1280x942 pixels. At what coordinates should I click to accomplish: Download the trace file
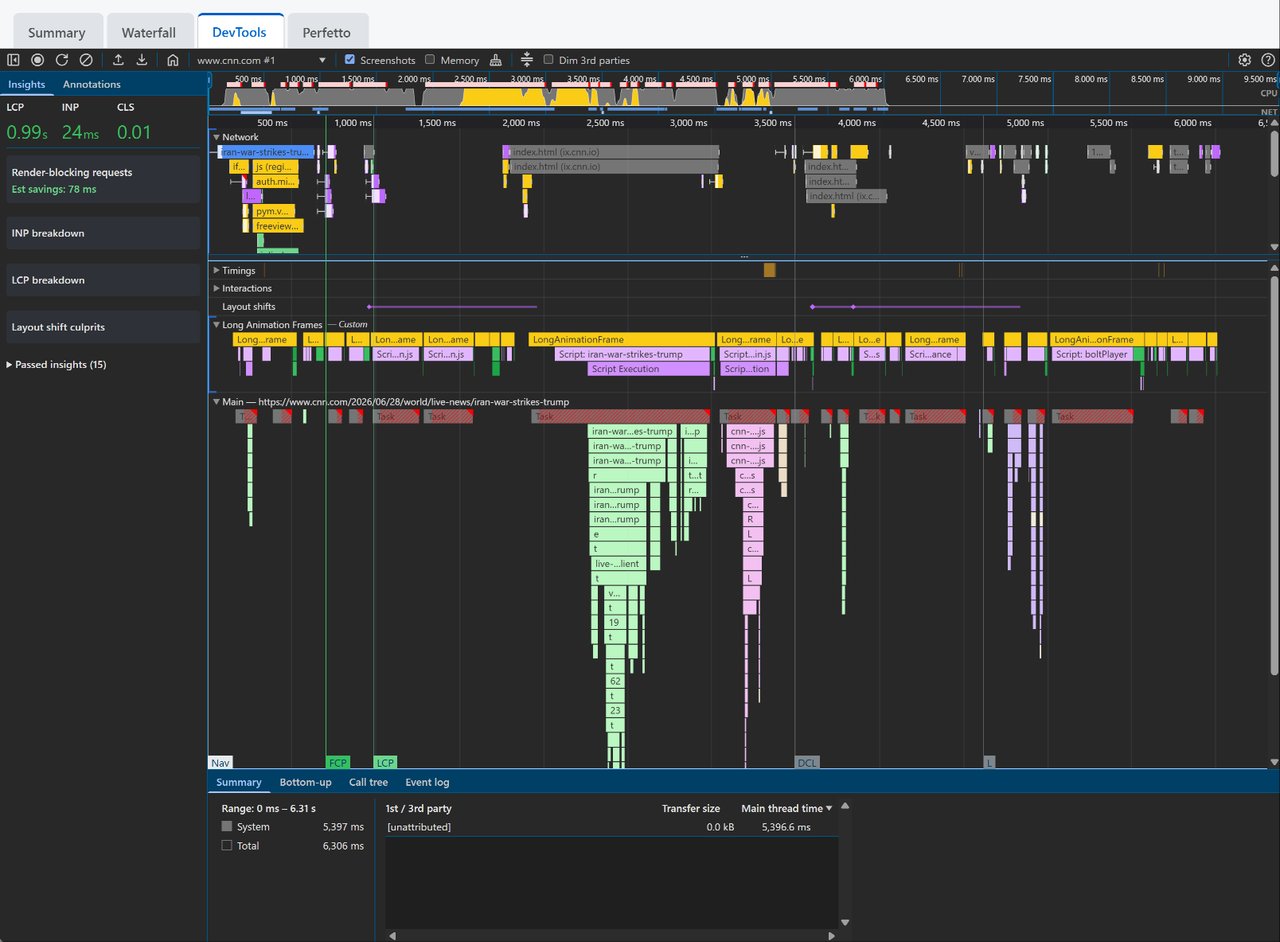coord(142,60)
